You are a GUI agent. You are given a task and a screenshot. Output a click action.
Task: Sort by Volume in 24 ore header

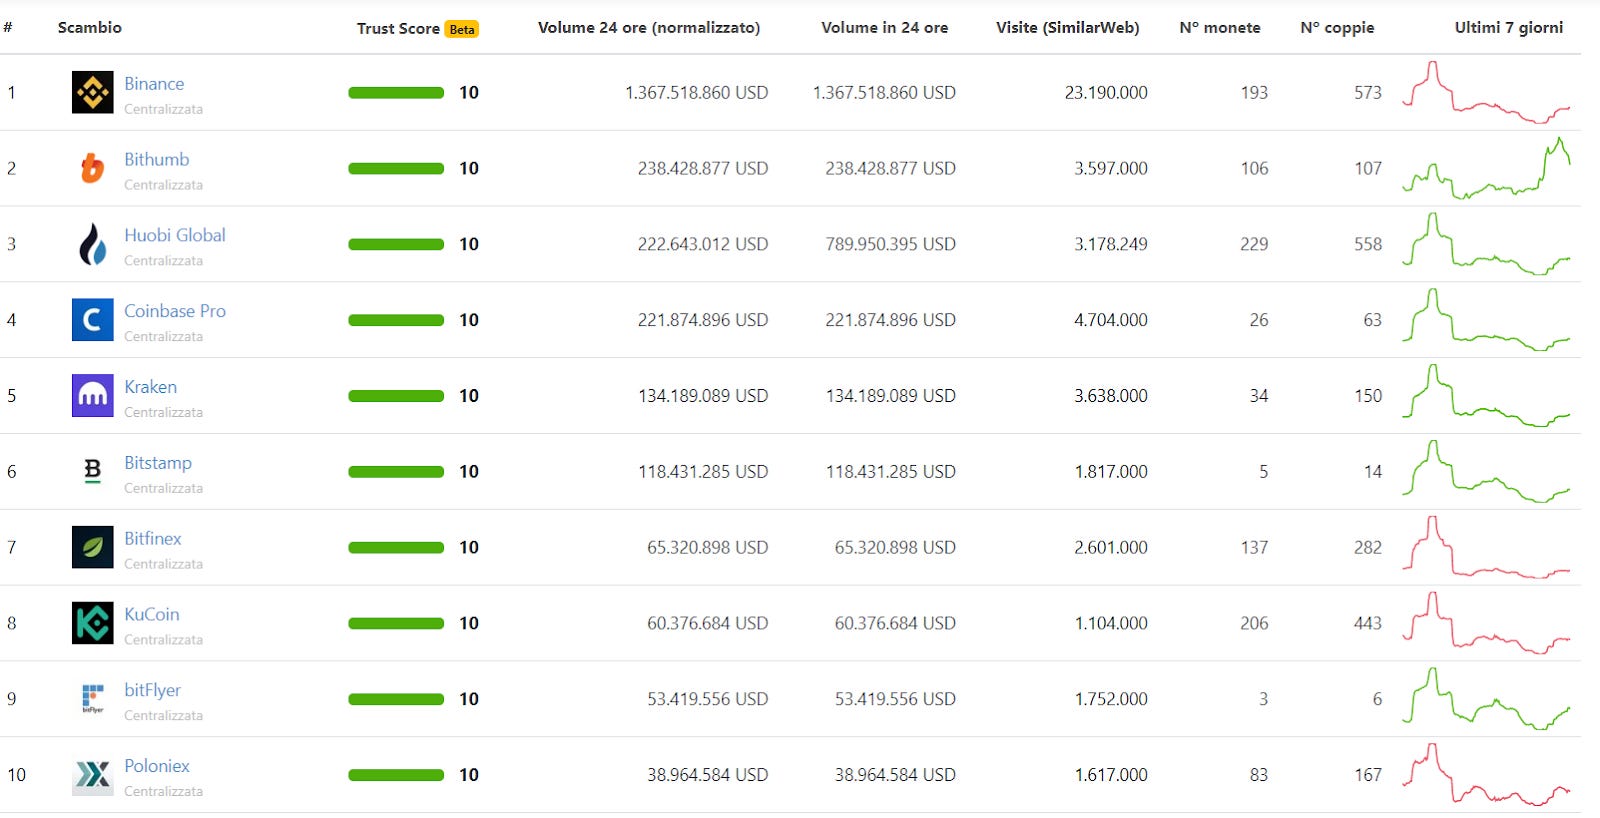885,28
